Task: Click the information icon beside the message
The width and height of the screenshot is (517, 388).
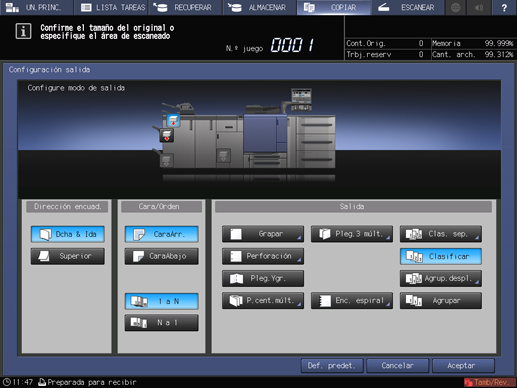Action: pyautogui.click(x=23, y=31)
